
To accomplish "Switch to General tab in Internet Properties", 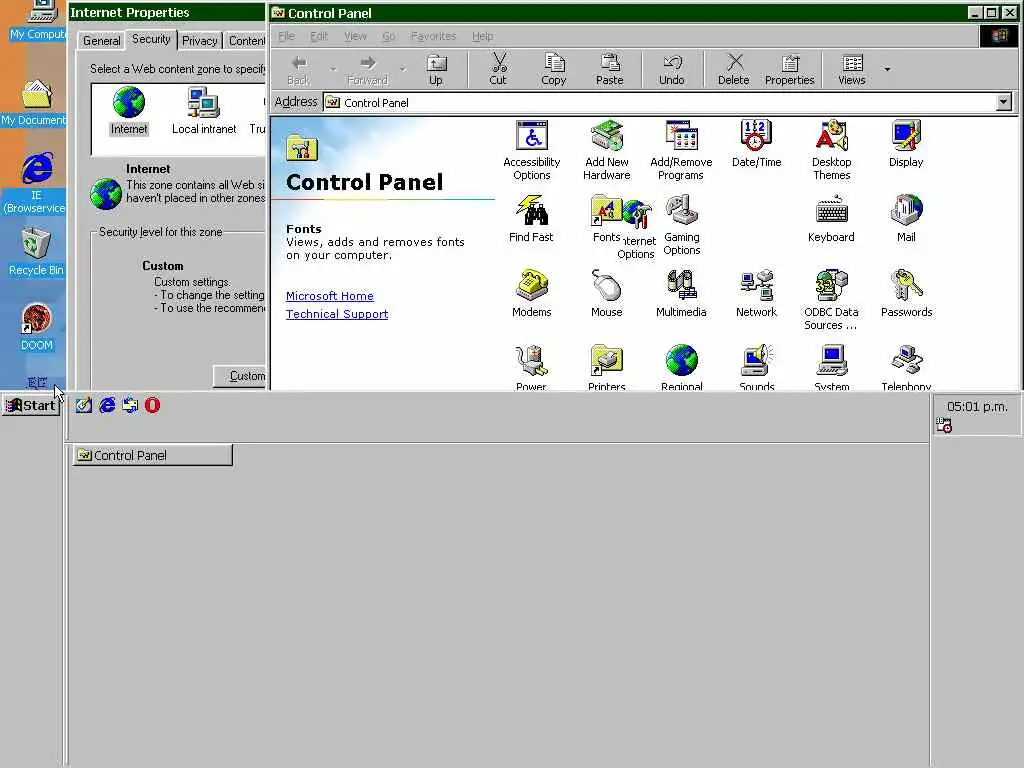I will (101, 40).
